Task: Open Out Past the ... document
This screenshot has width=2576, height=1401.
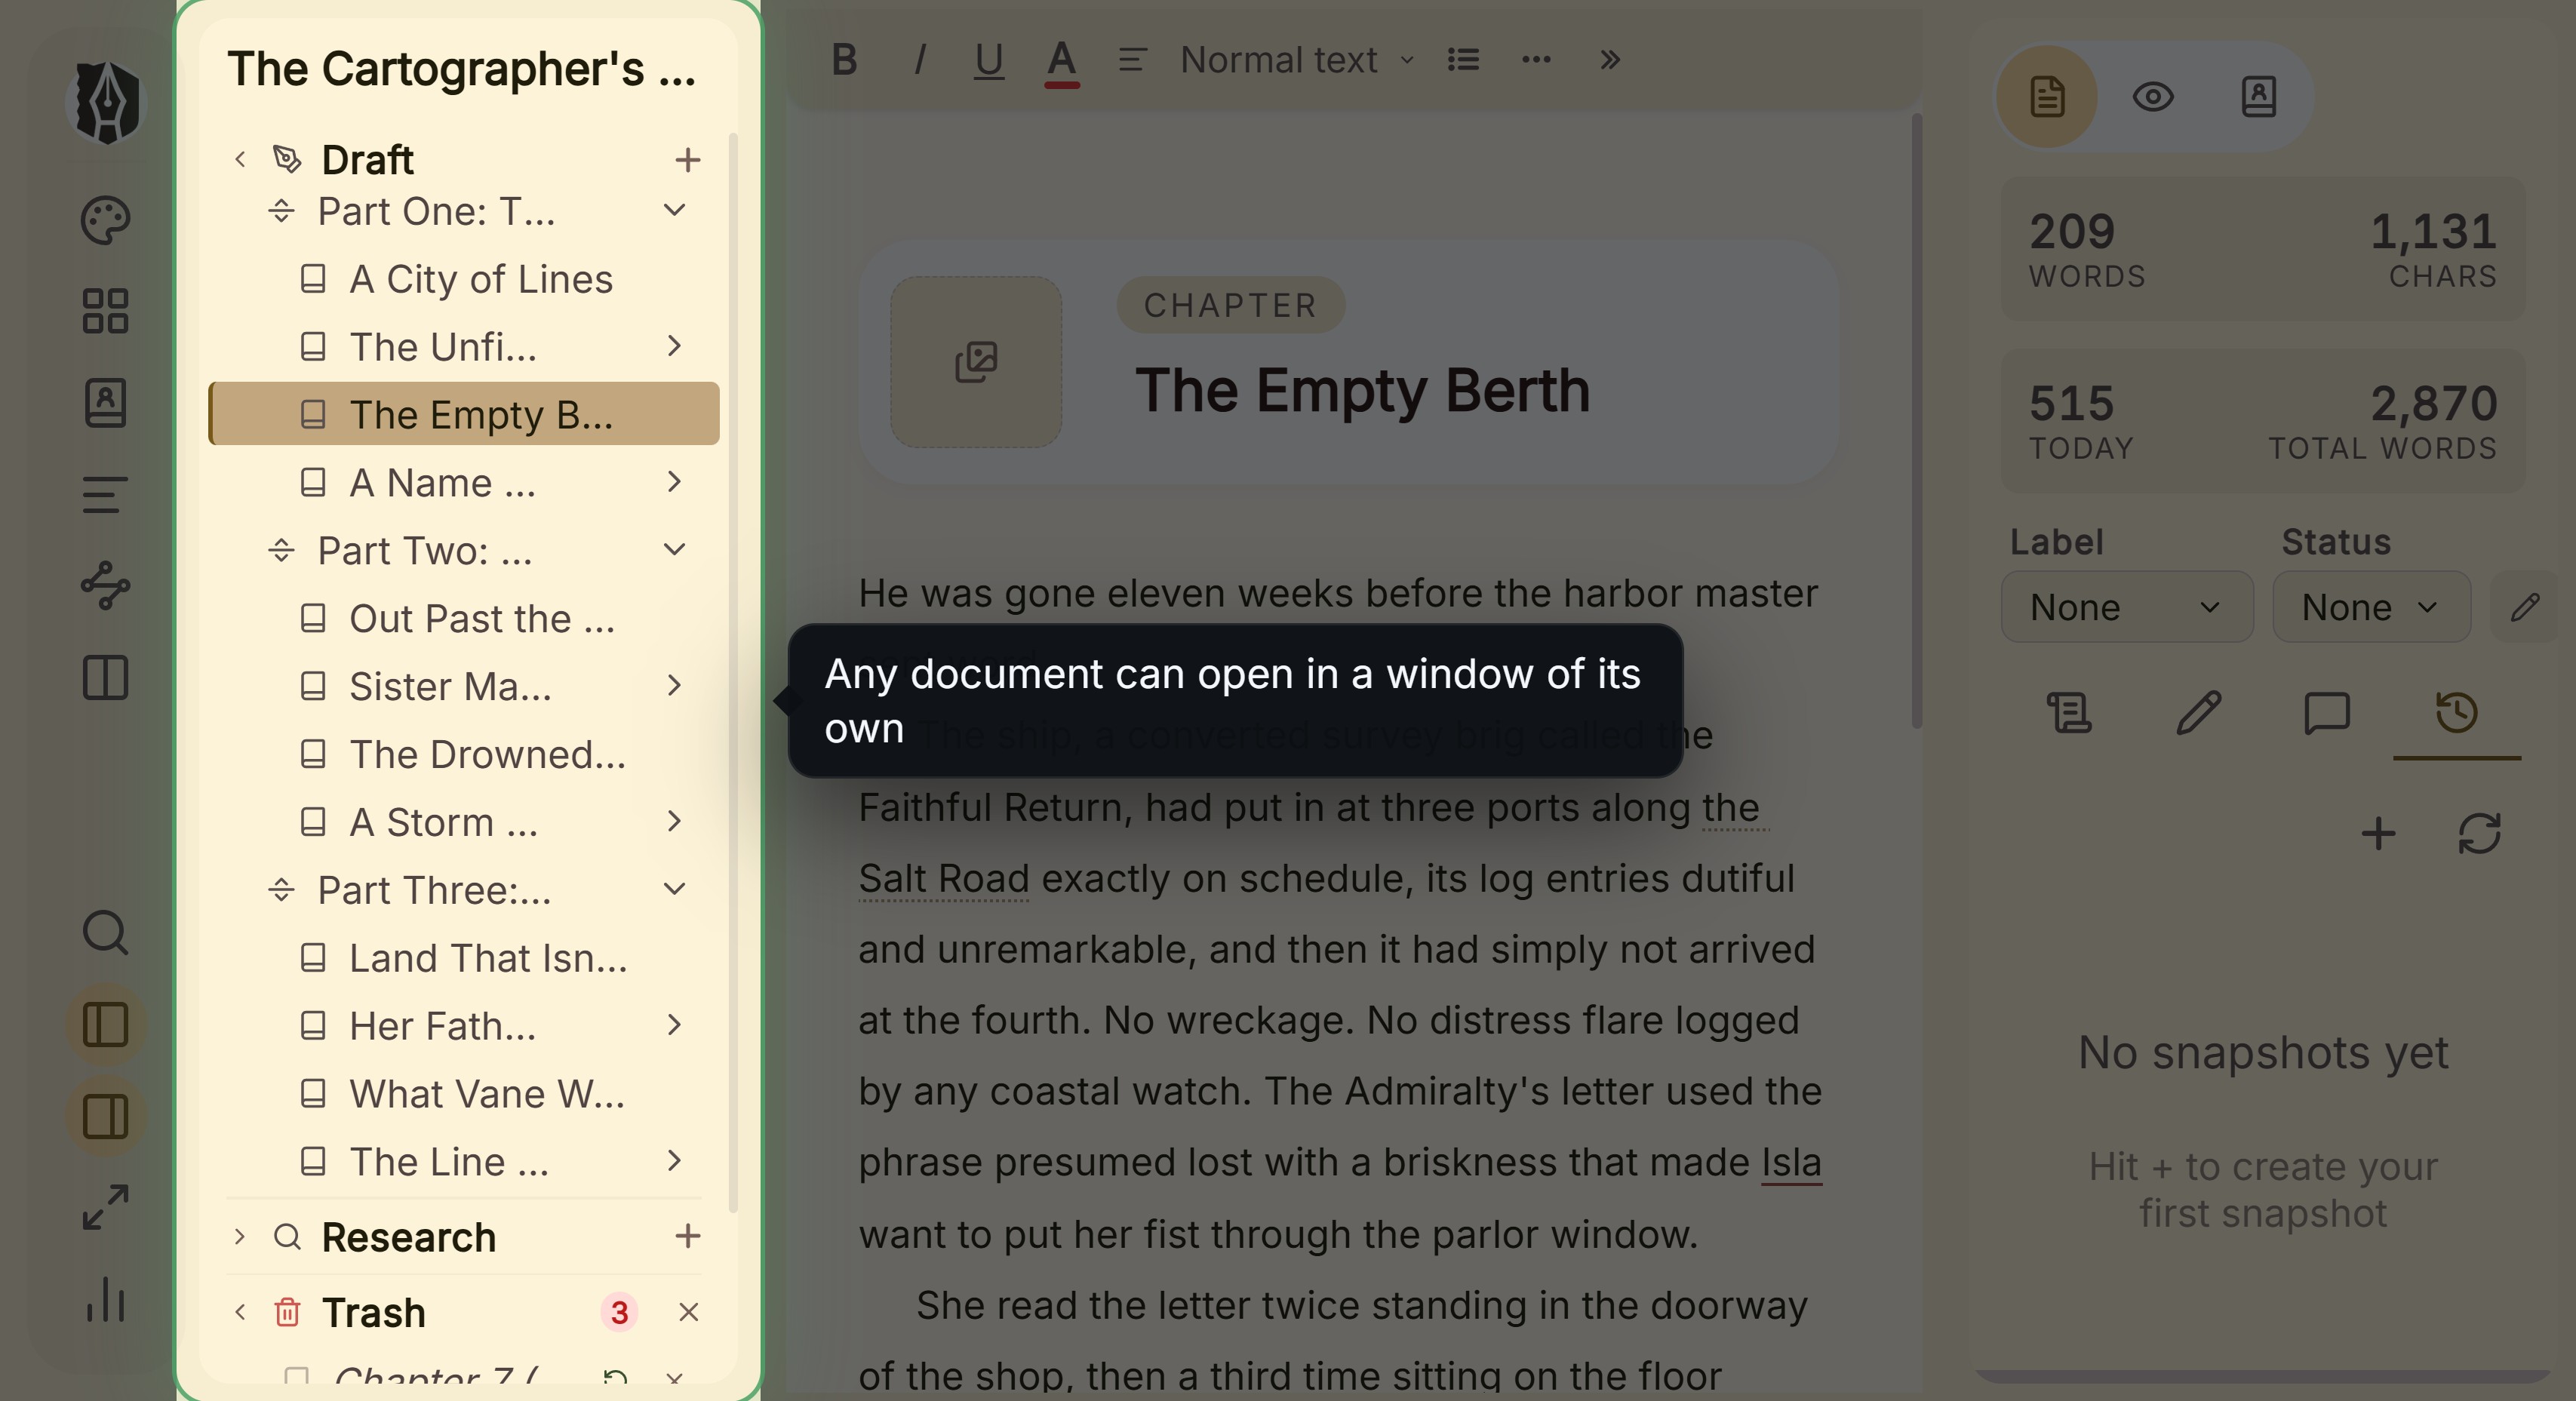Action: pos(464,618)
